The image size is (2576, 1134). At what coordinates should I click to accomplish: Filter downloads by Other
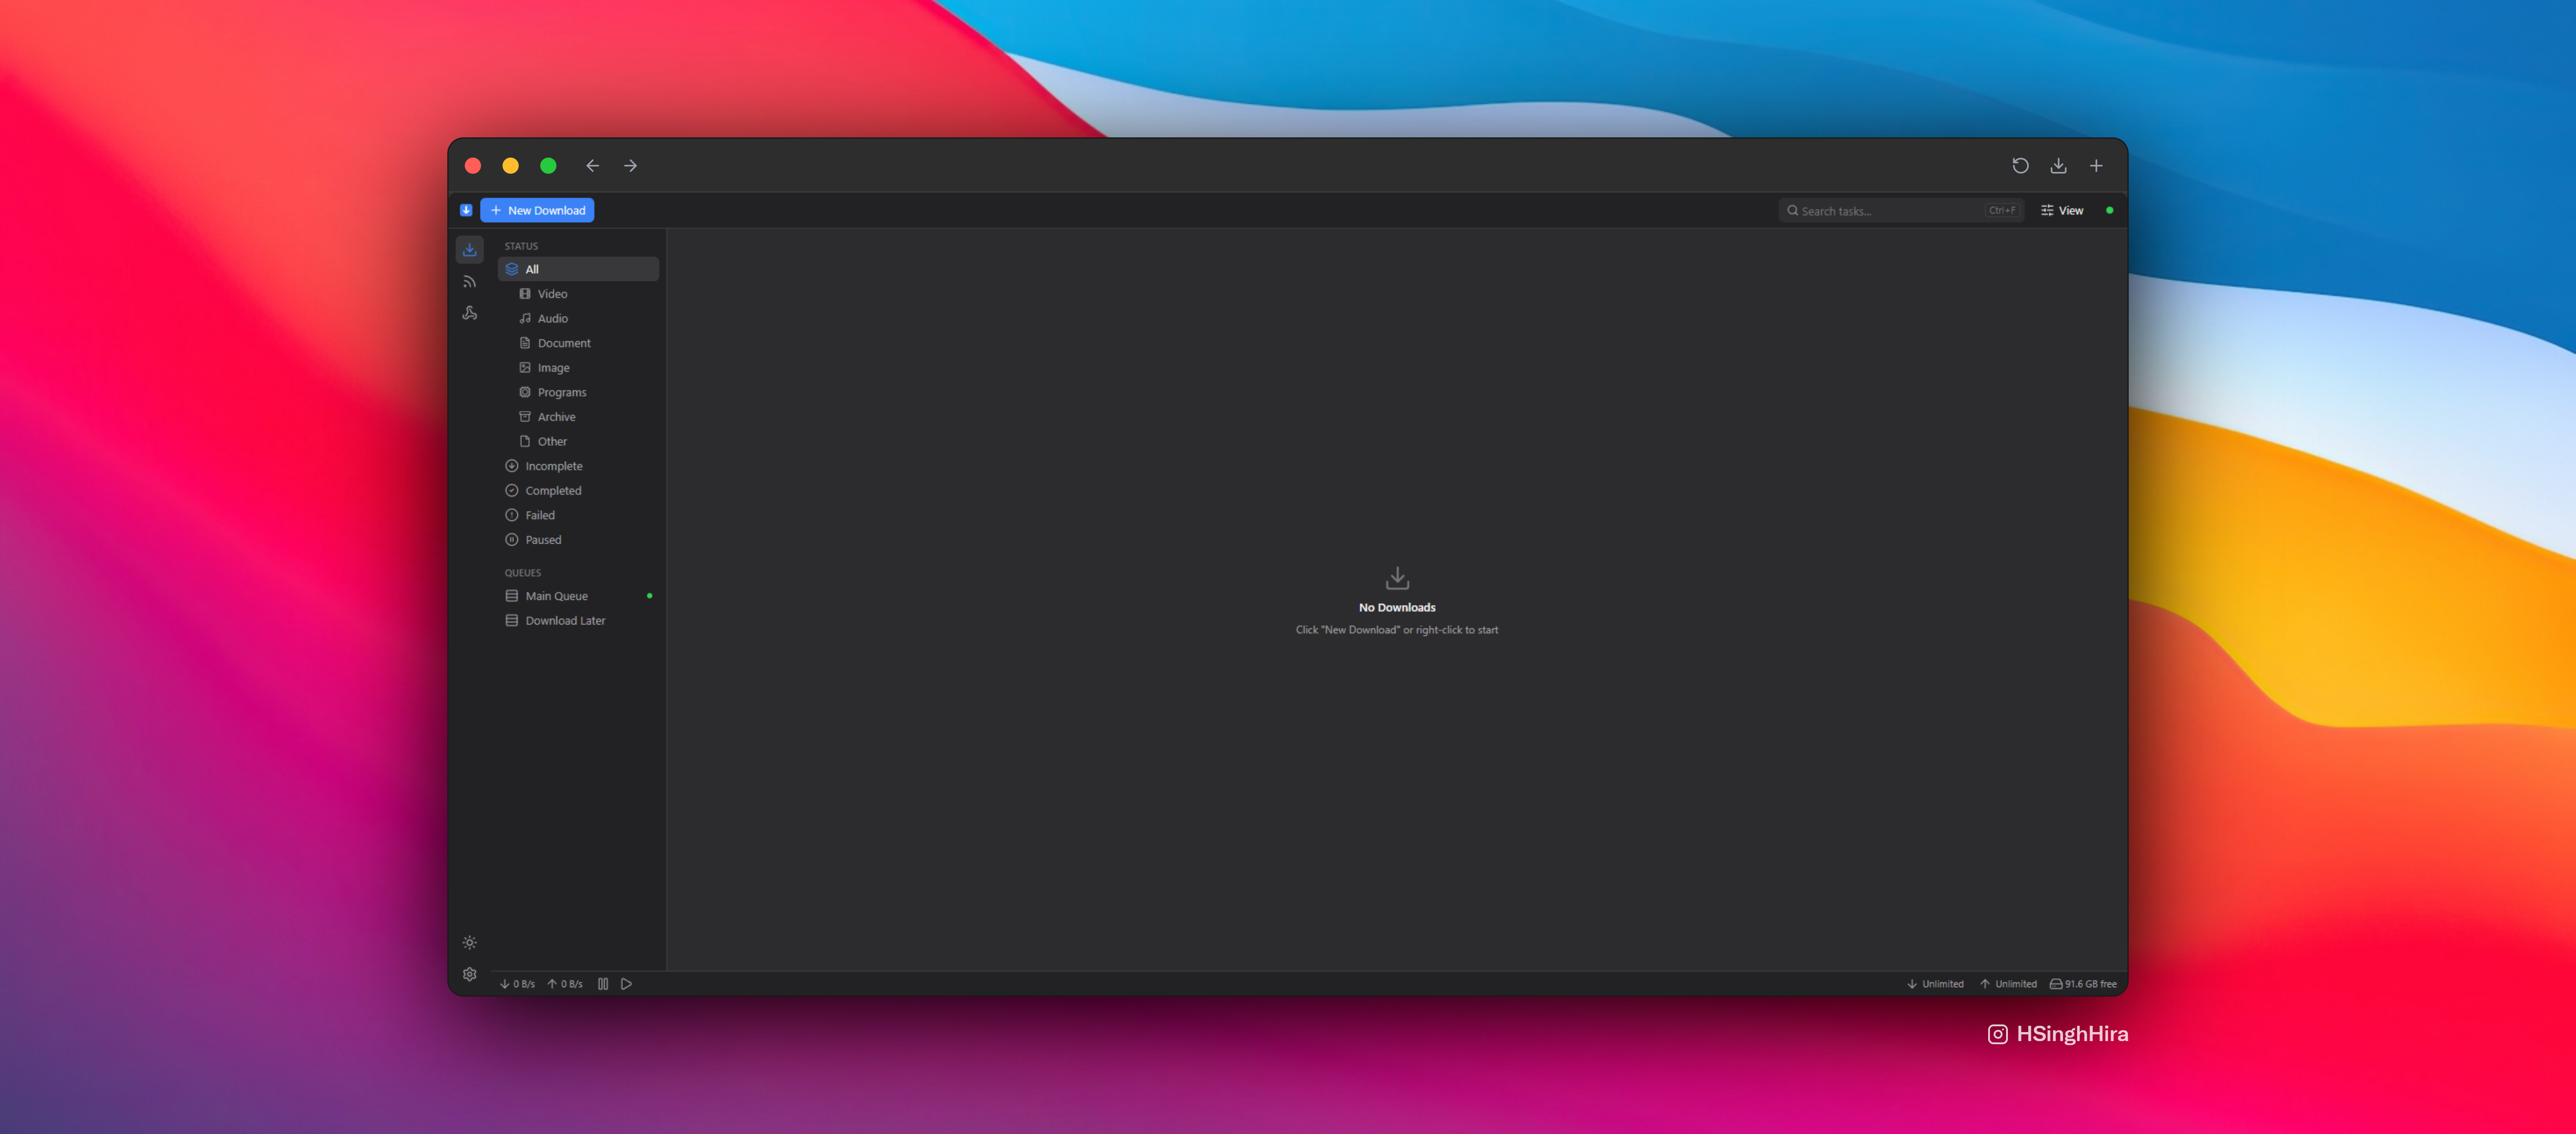pos(578,441)
